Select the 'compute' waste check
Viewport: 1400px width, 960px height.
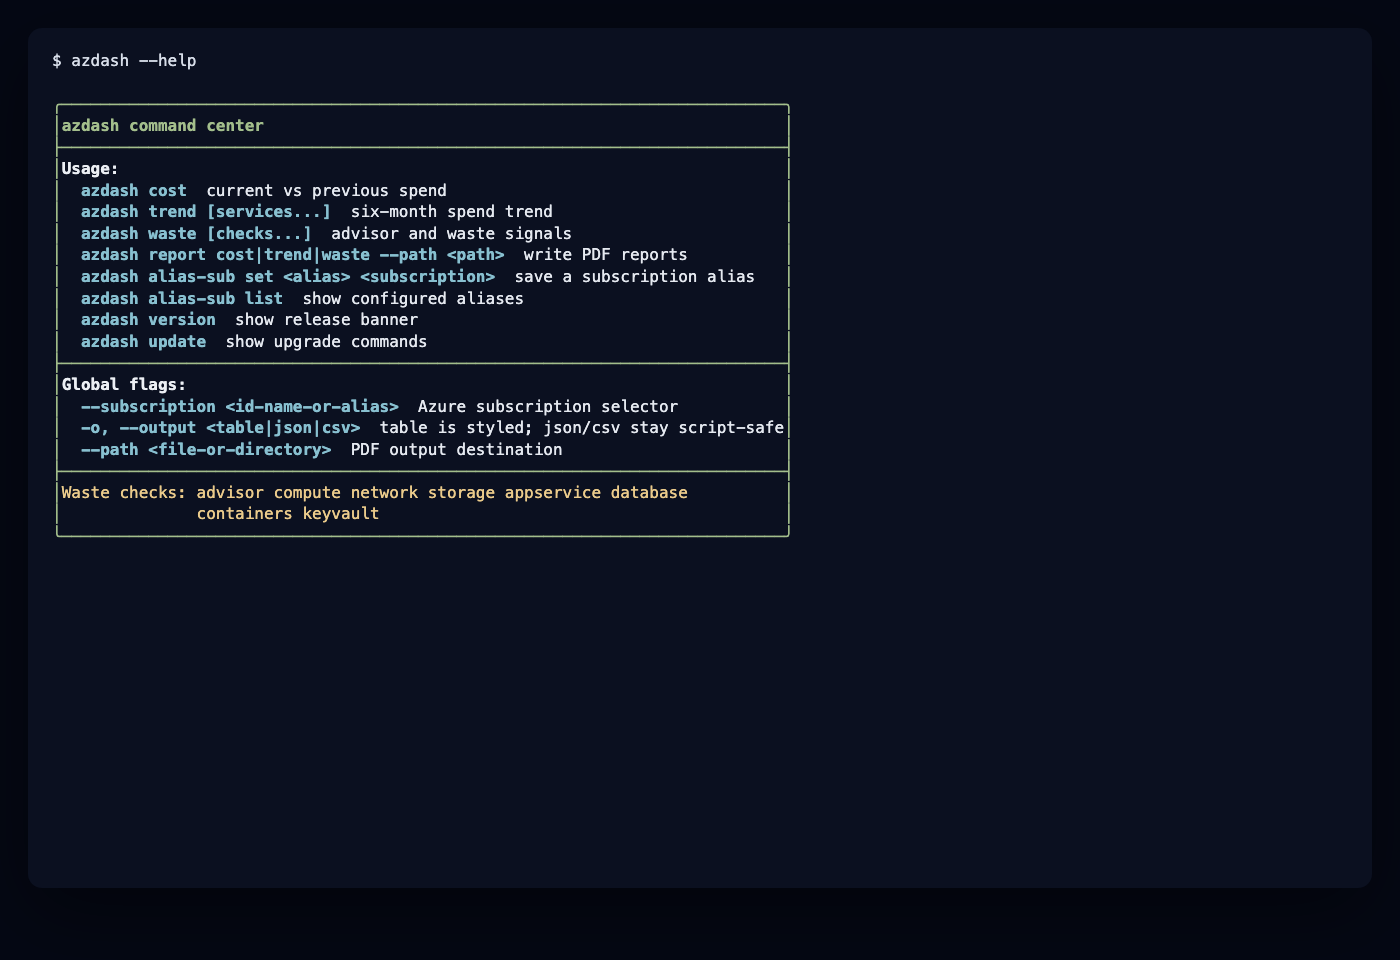[x=308, y=492]
